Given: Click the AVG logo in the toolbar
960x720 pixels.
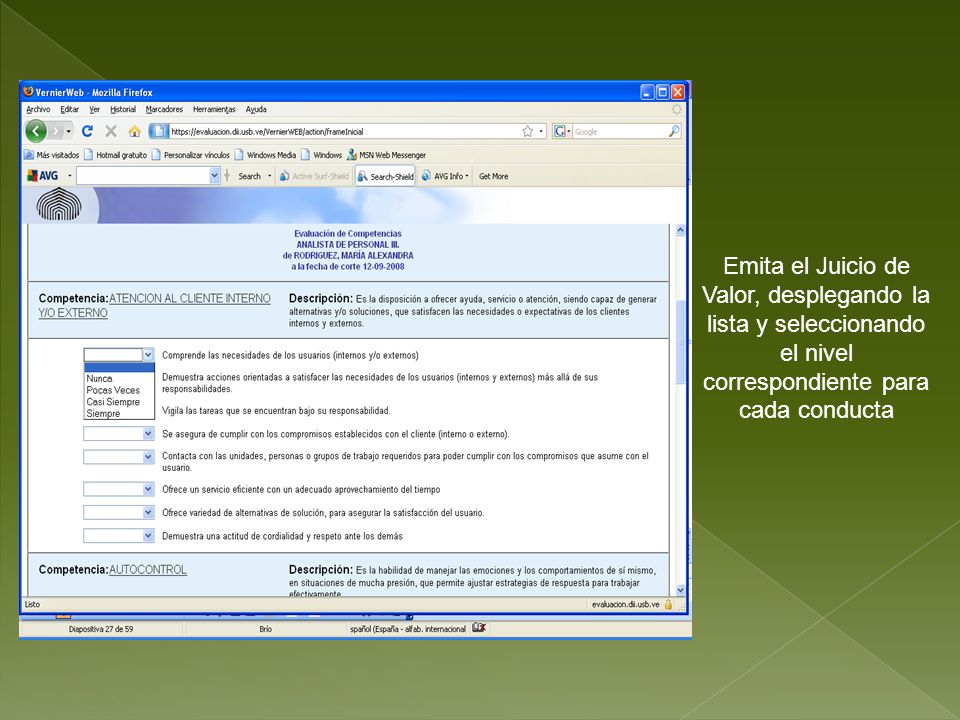Looking at the screenshot, I should [x=43, y=176].
